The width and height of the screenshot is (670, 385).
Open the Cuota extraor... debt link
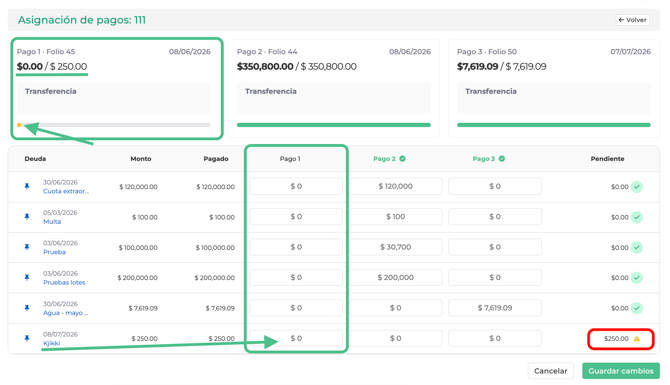click(x=66, y=191)
